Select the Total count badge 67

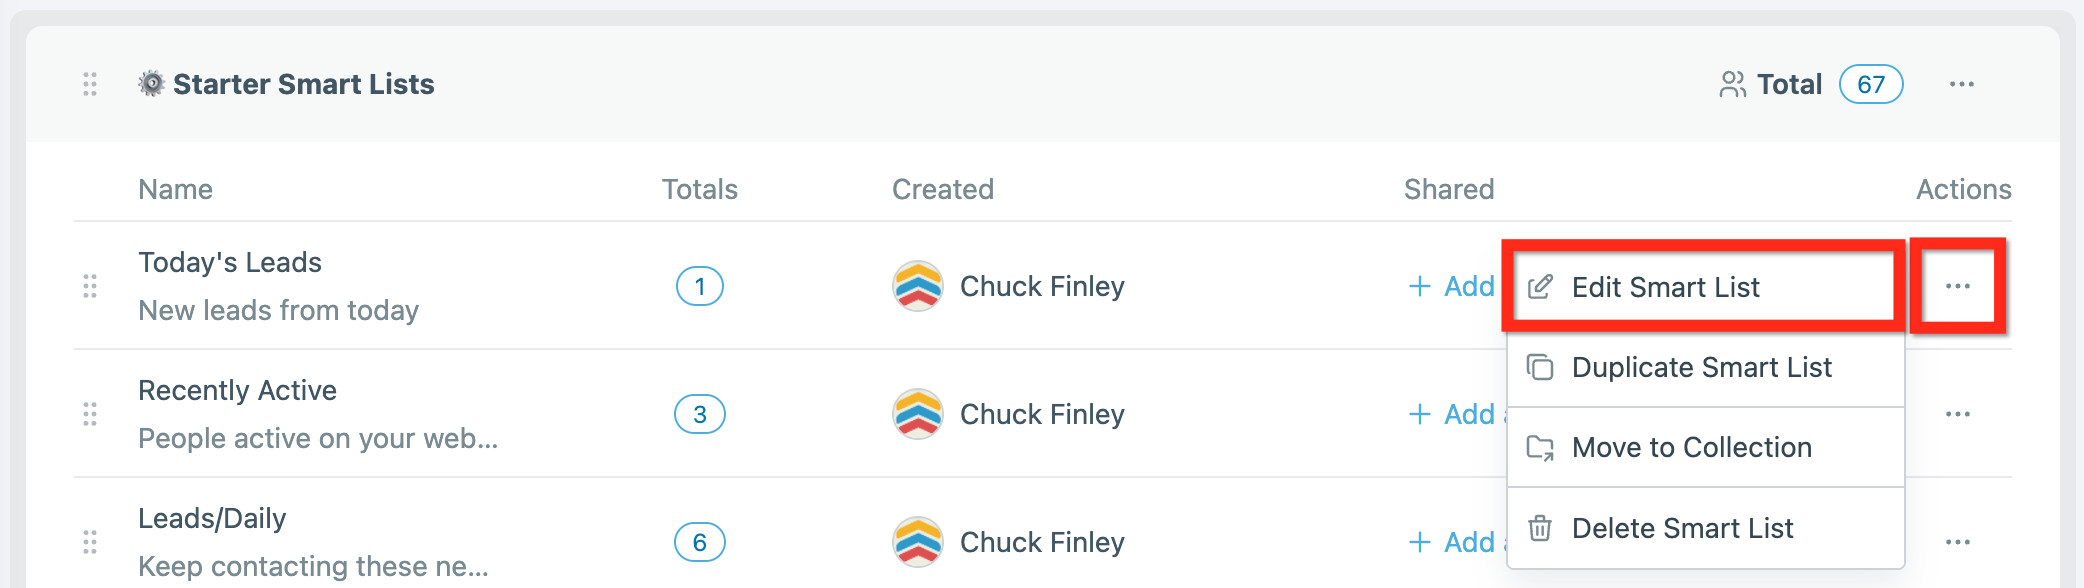1871,84
